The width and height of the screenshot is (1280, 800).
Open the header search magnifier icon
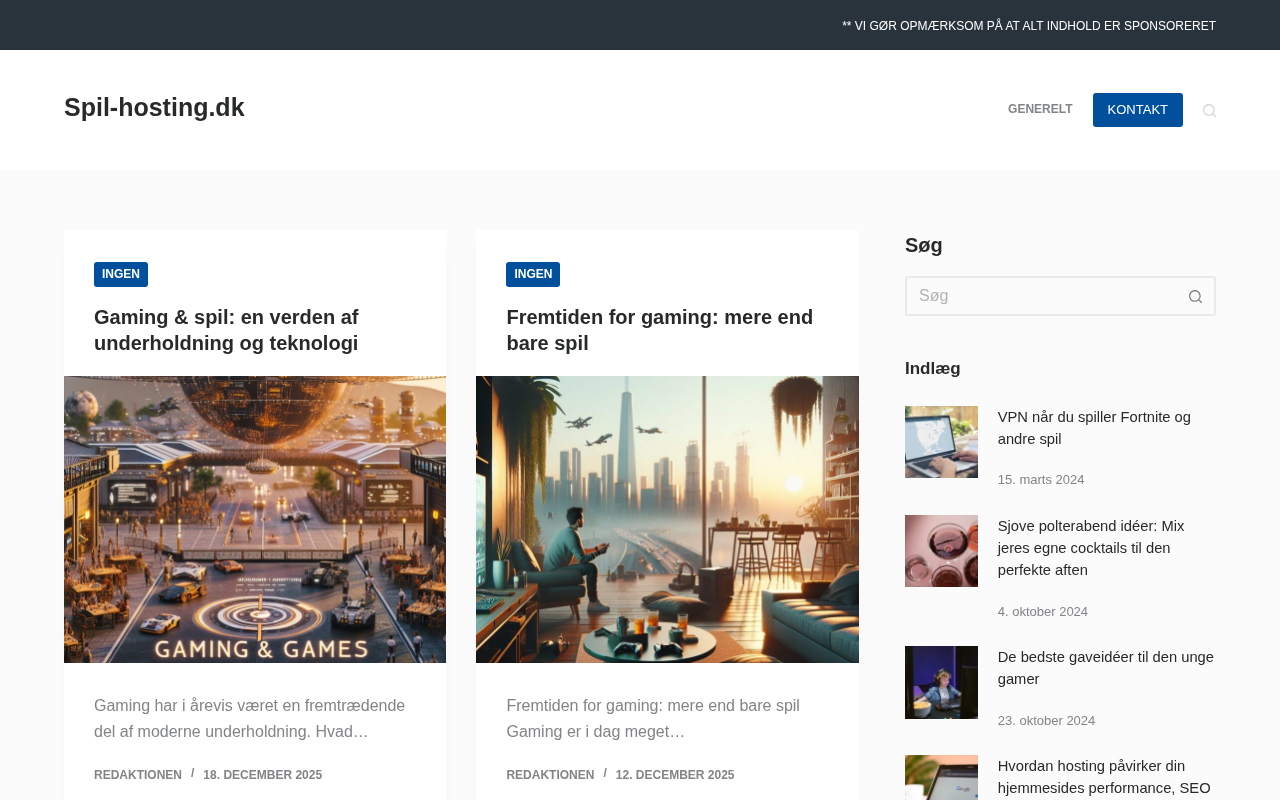(1209, 110)
